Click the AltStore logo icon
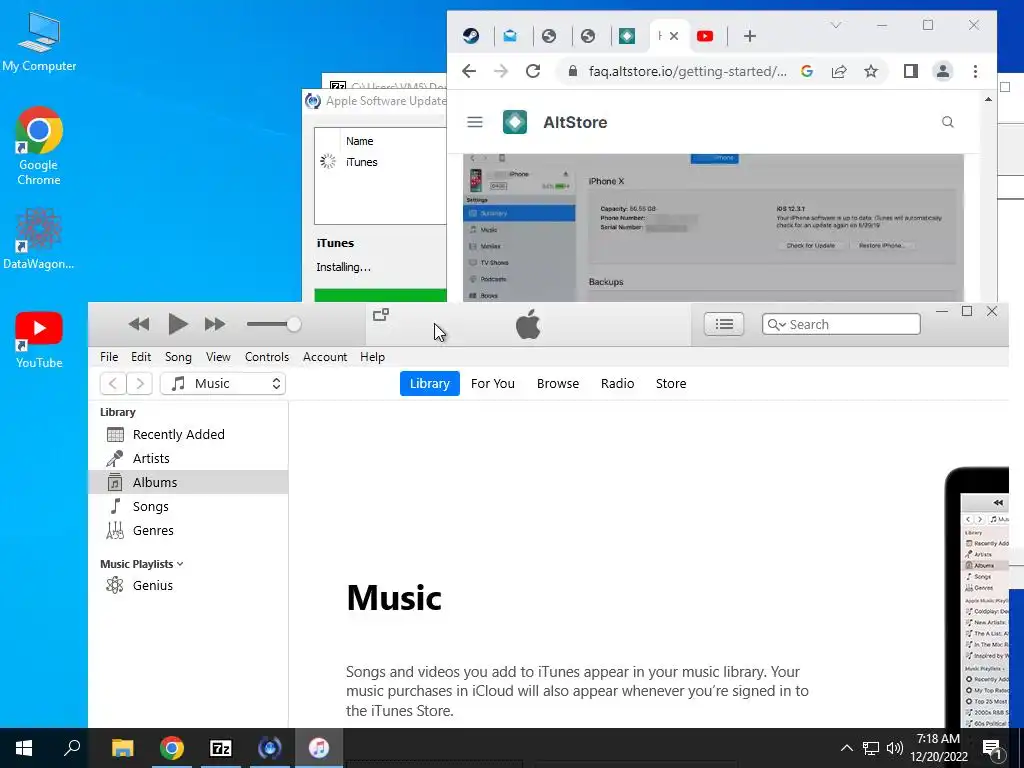The width and height of the screenshot is (1024, 768). pyautogui.click(x=515, y=122)
